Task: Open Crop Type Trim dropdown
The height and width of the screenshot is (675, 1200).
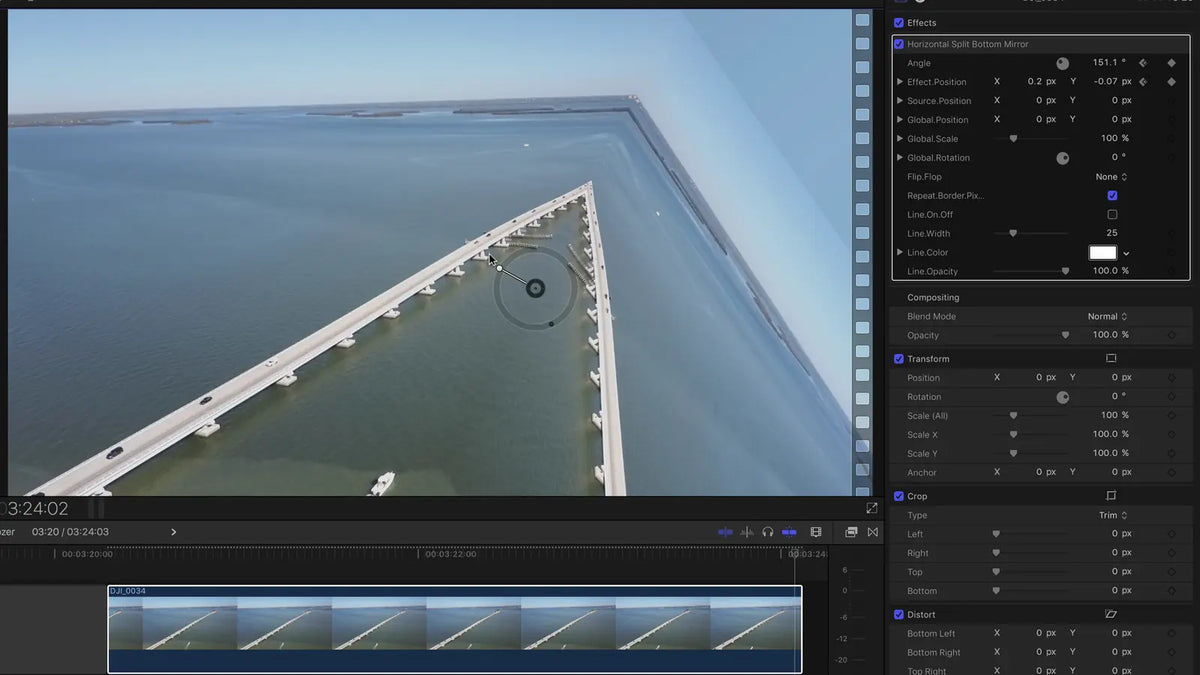Action: point(1113,515)
